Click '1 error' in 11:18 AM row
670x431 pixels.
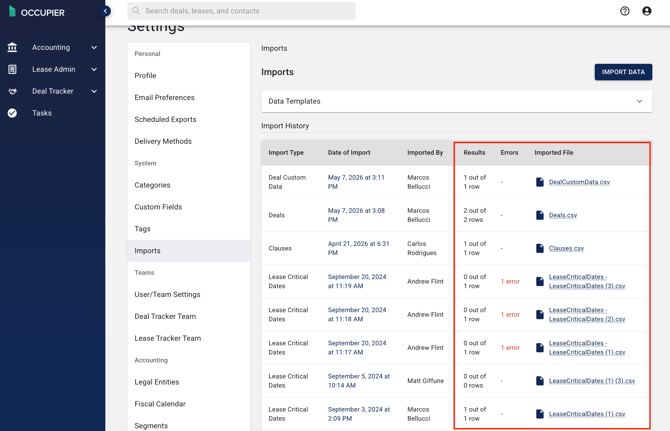(x=510, y=314)
